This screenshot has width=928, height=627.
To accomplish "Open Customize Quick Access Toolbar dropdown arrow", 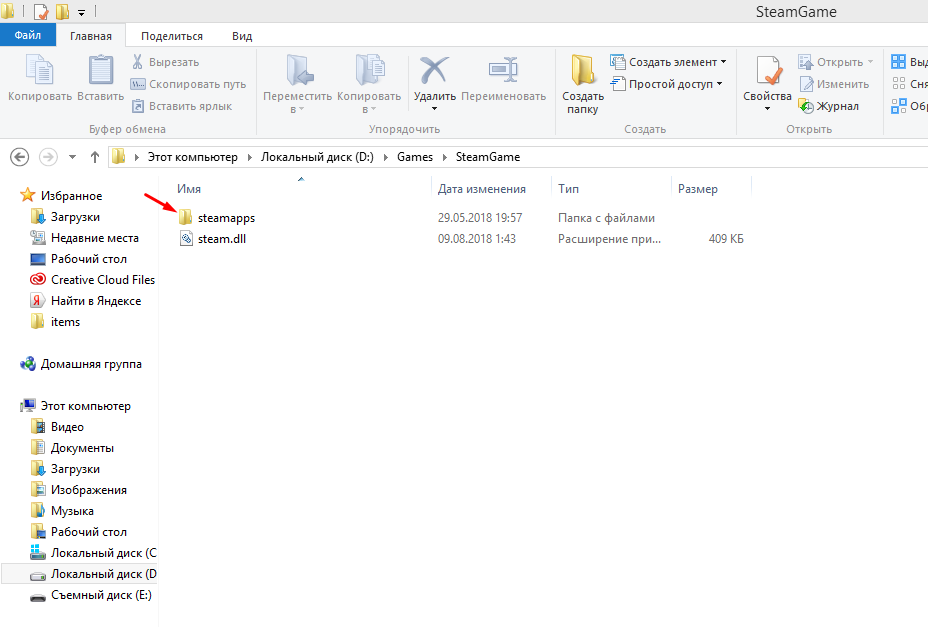I will [x=82, y=12].
